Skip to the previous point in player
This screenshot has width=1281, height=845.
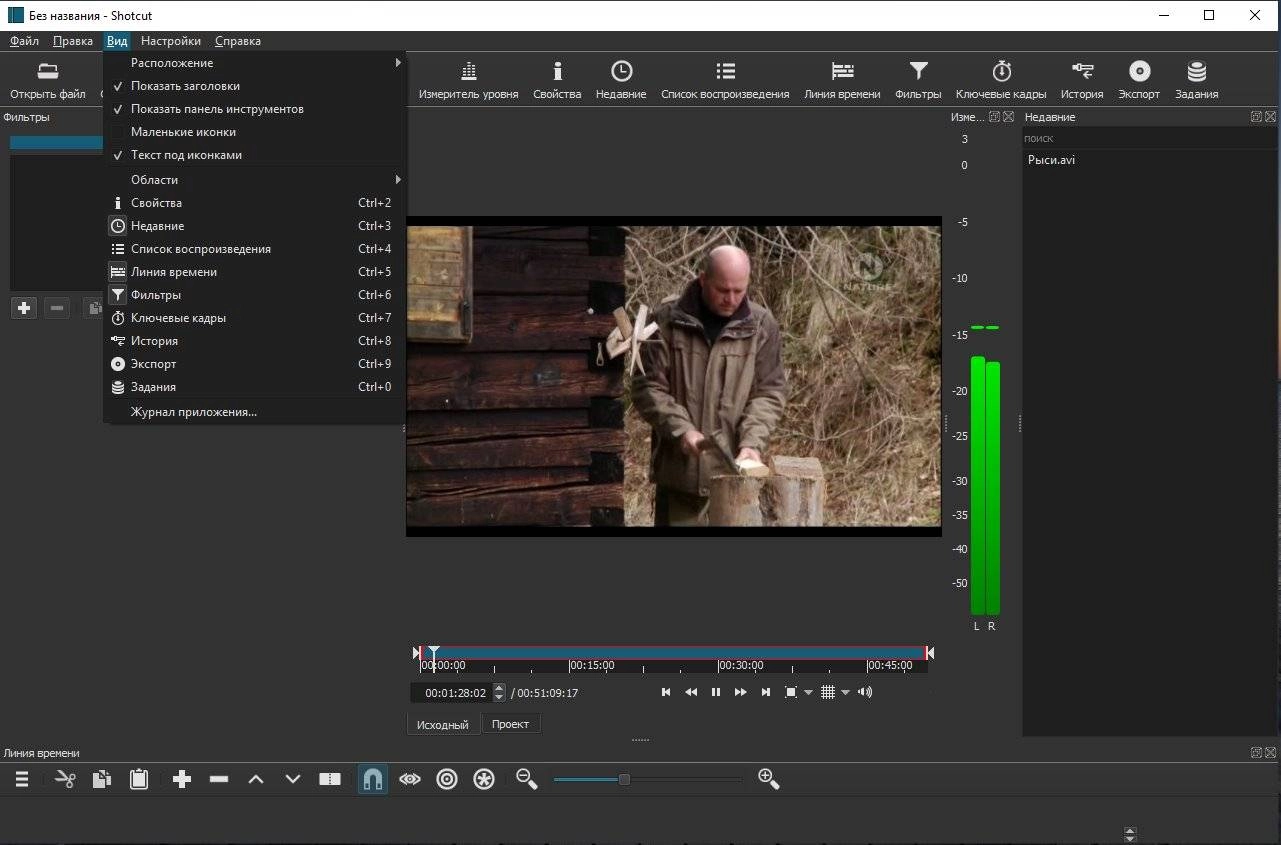pos(666,692)
